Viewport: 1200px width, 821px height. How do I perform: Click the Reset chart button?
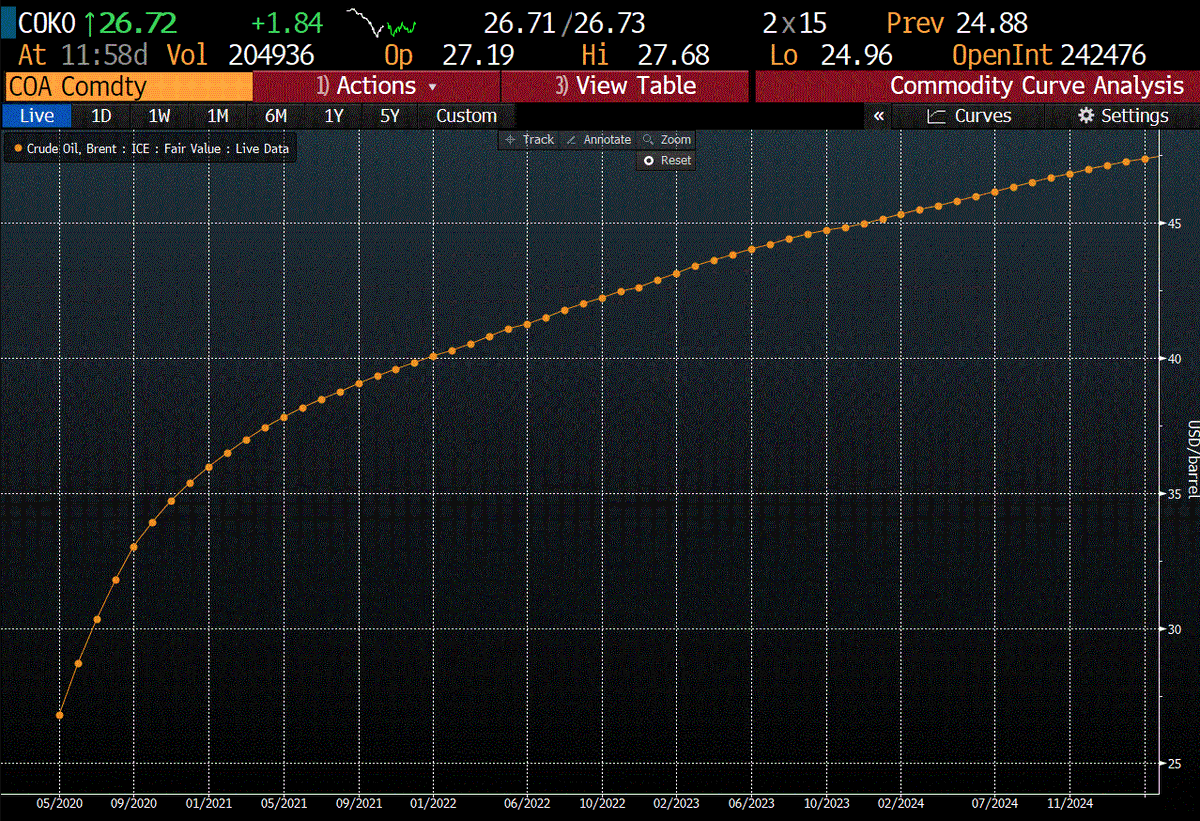pos(667,160)
